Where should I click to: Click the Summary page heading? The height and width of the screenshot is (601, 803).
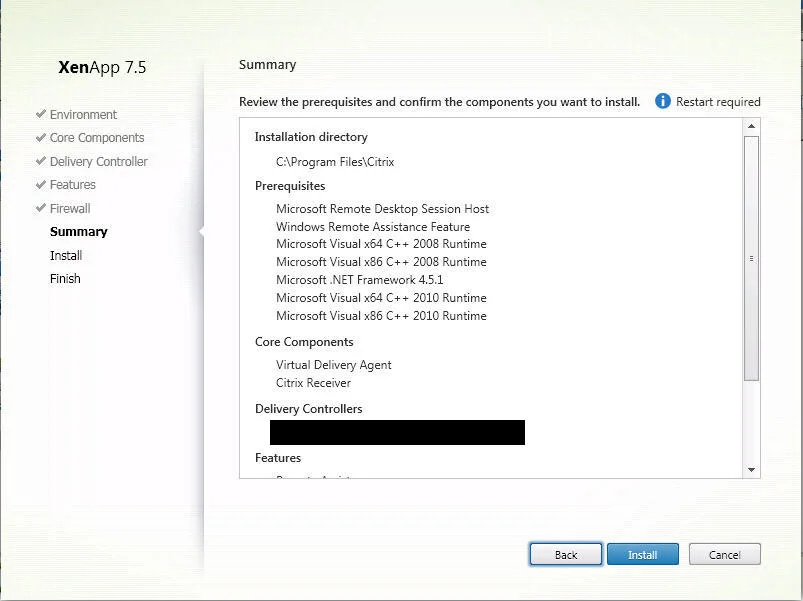[x=267, y=65]
